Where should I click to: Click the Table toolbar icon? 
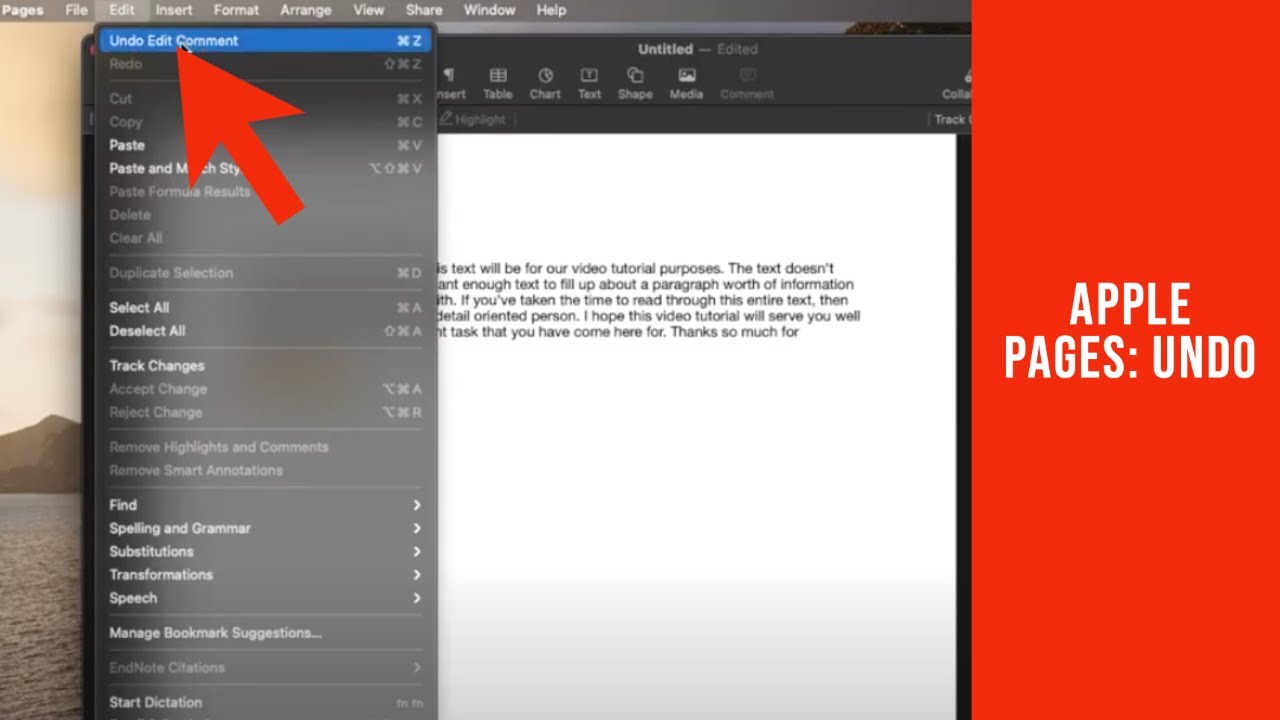coord(497,84)
